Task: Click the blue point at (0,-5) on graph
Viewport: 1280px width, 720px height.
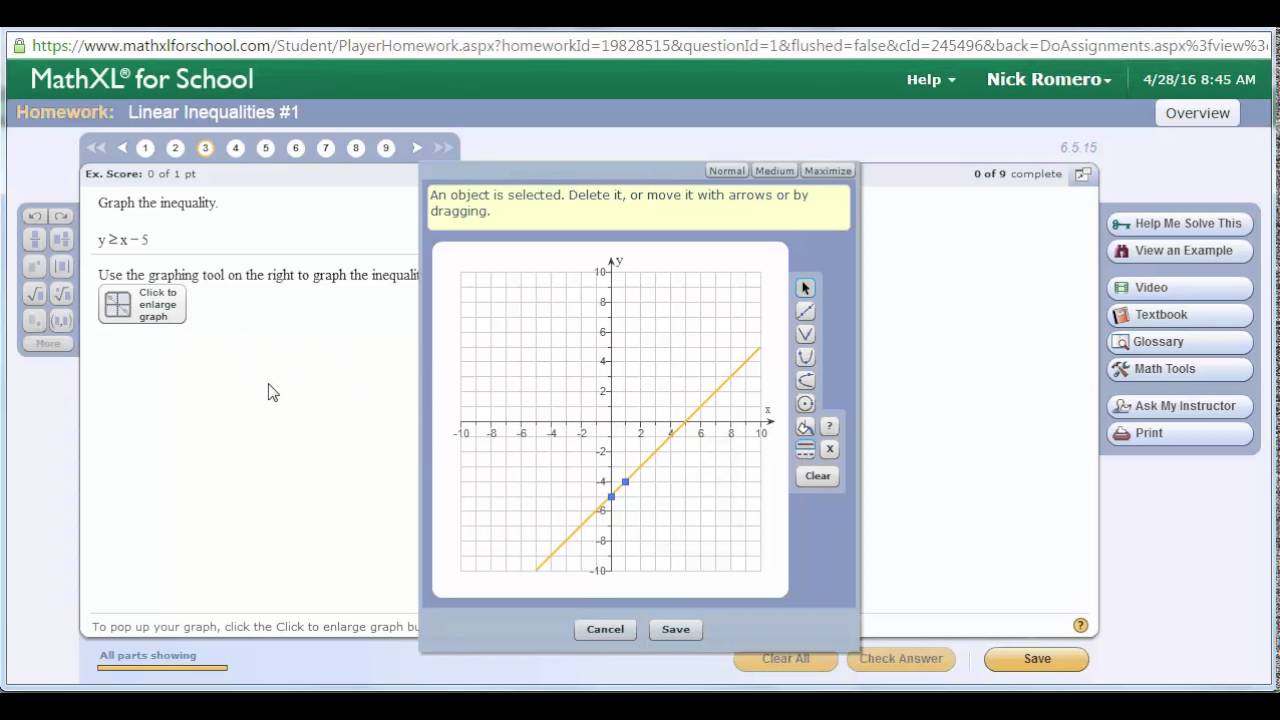Action: click(x=611, y=497)
